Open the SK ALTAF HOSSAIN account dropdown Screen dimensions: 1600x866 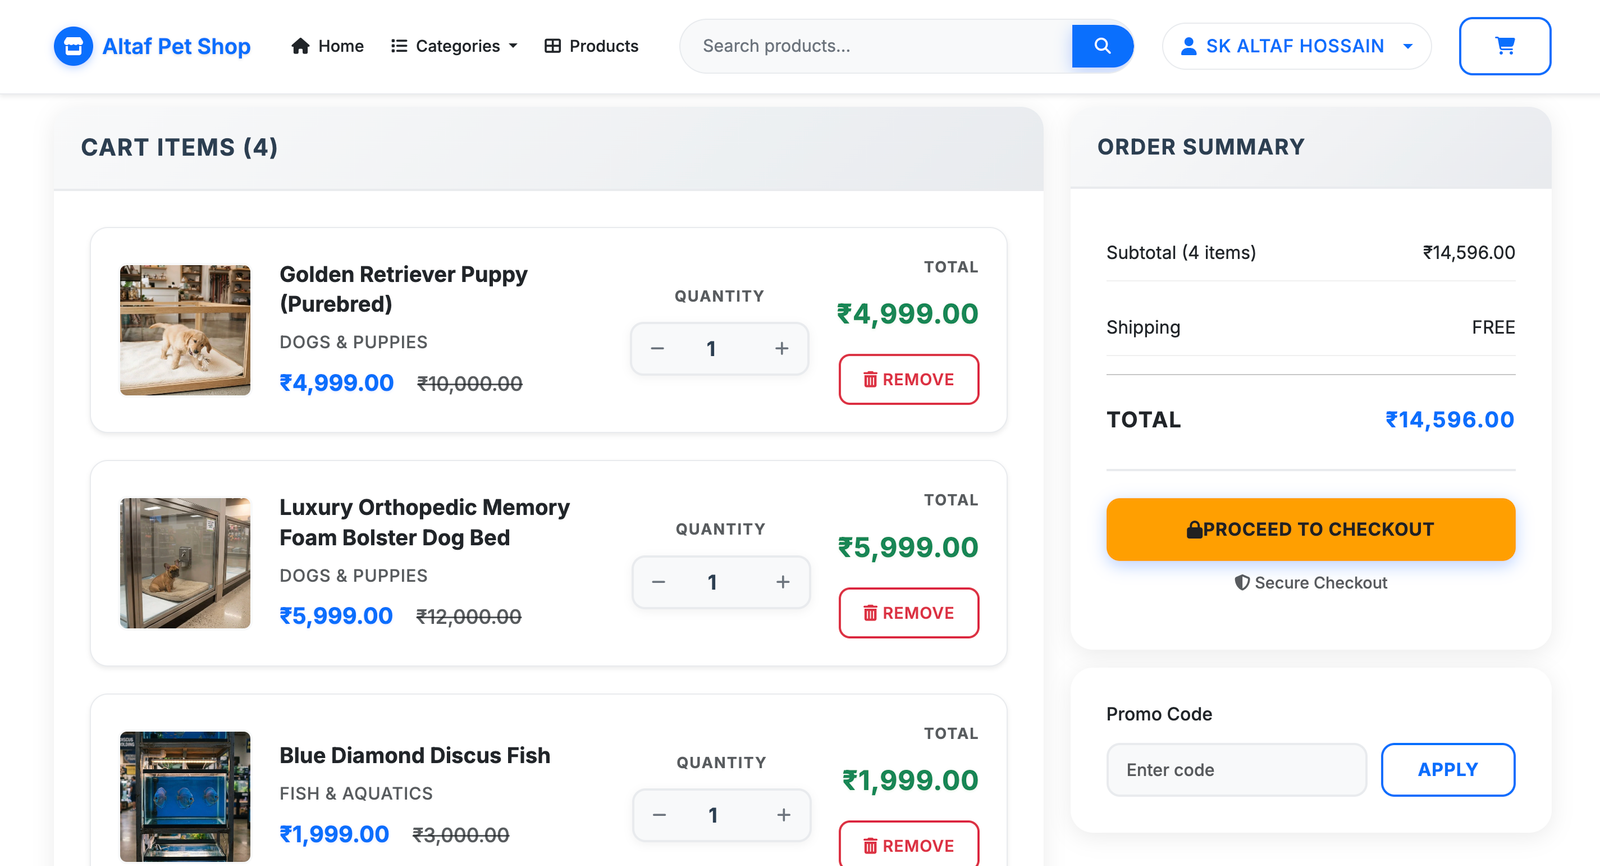(1297, 46)
